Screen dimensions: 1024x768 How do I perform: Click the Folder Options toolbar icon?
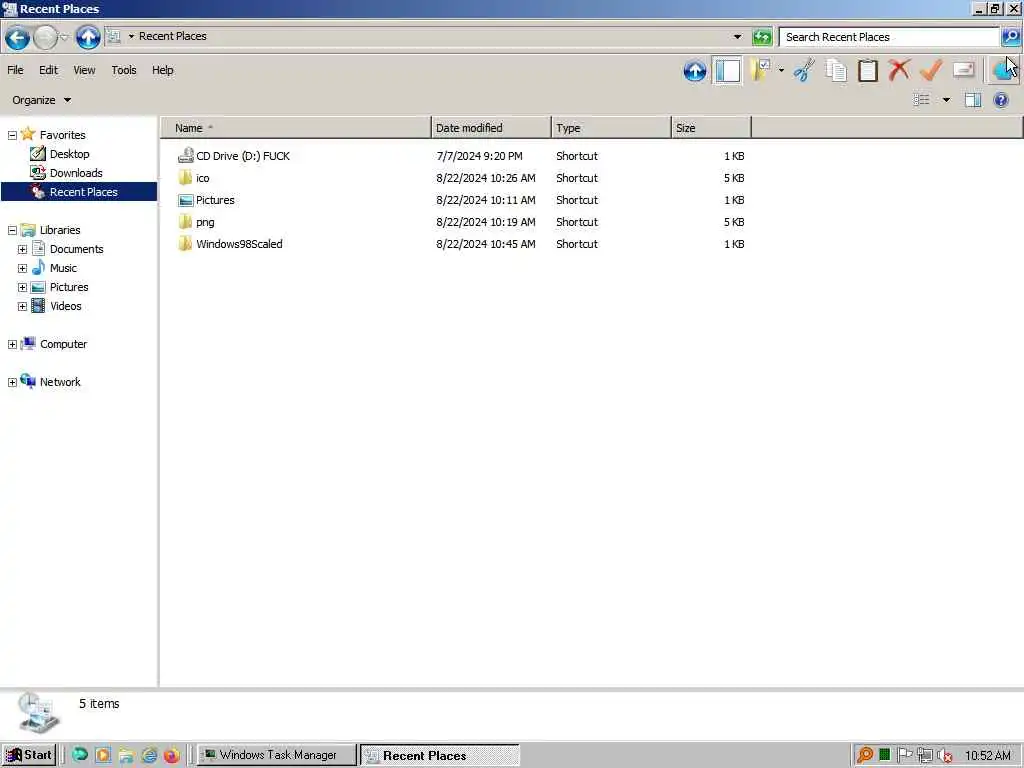pyautogui.click(x=761, y=70)
